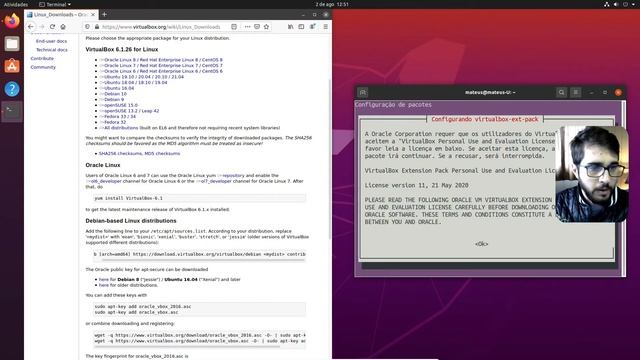Viewport: 640px width, 360px height.
Task: Open Files from the Ubuntu dock
Action: [x=12, y=43]
